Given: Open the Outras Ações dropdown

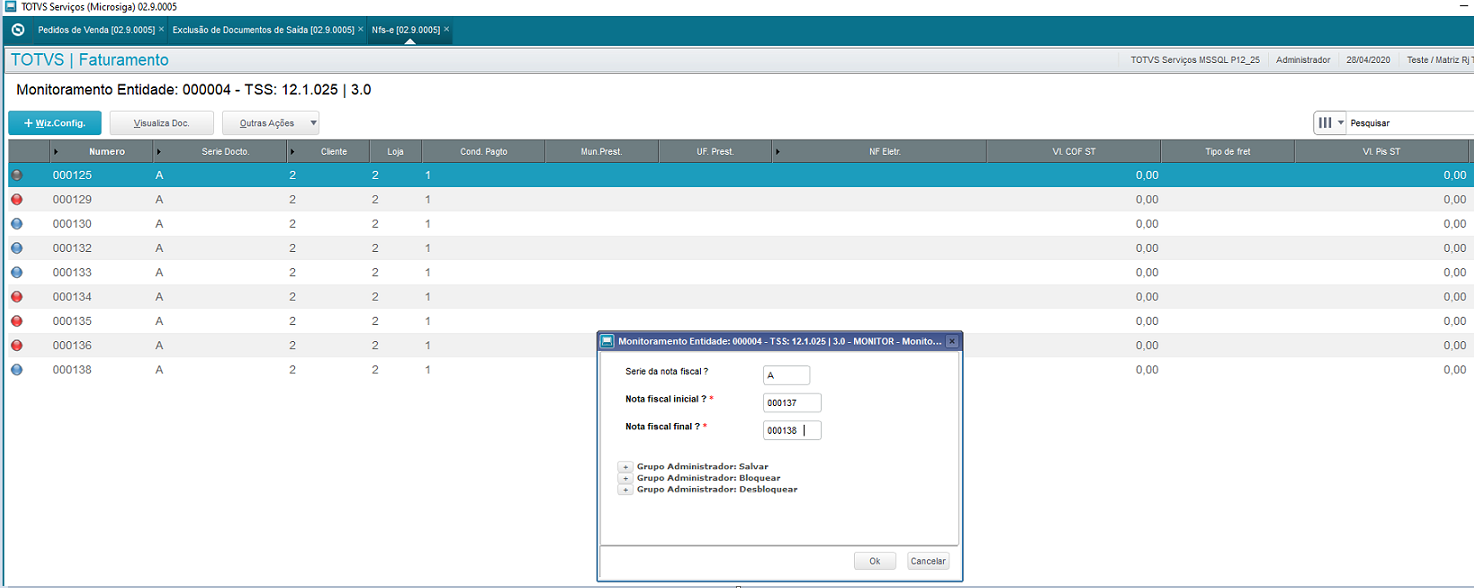Looking at the screenshot, I should pyautogui.click(x=270, y=123).
